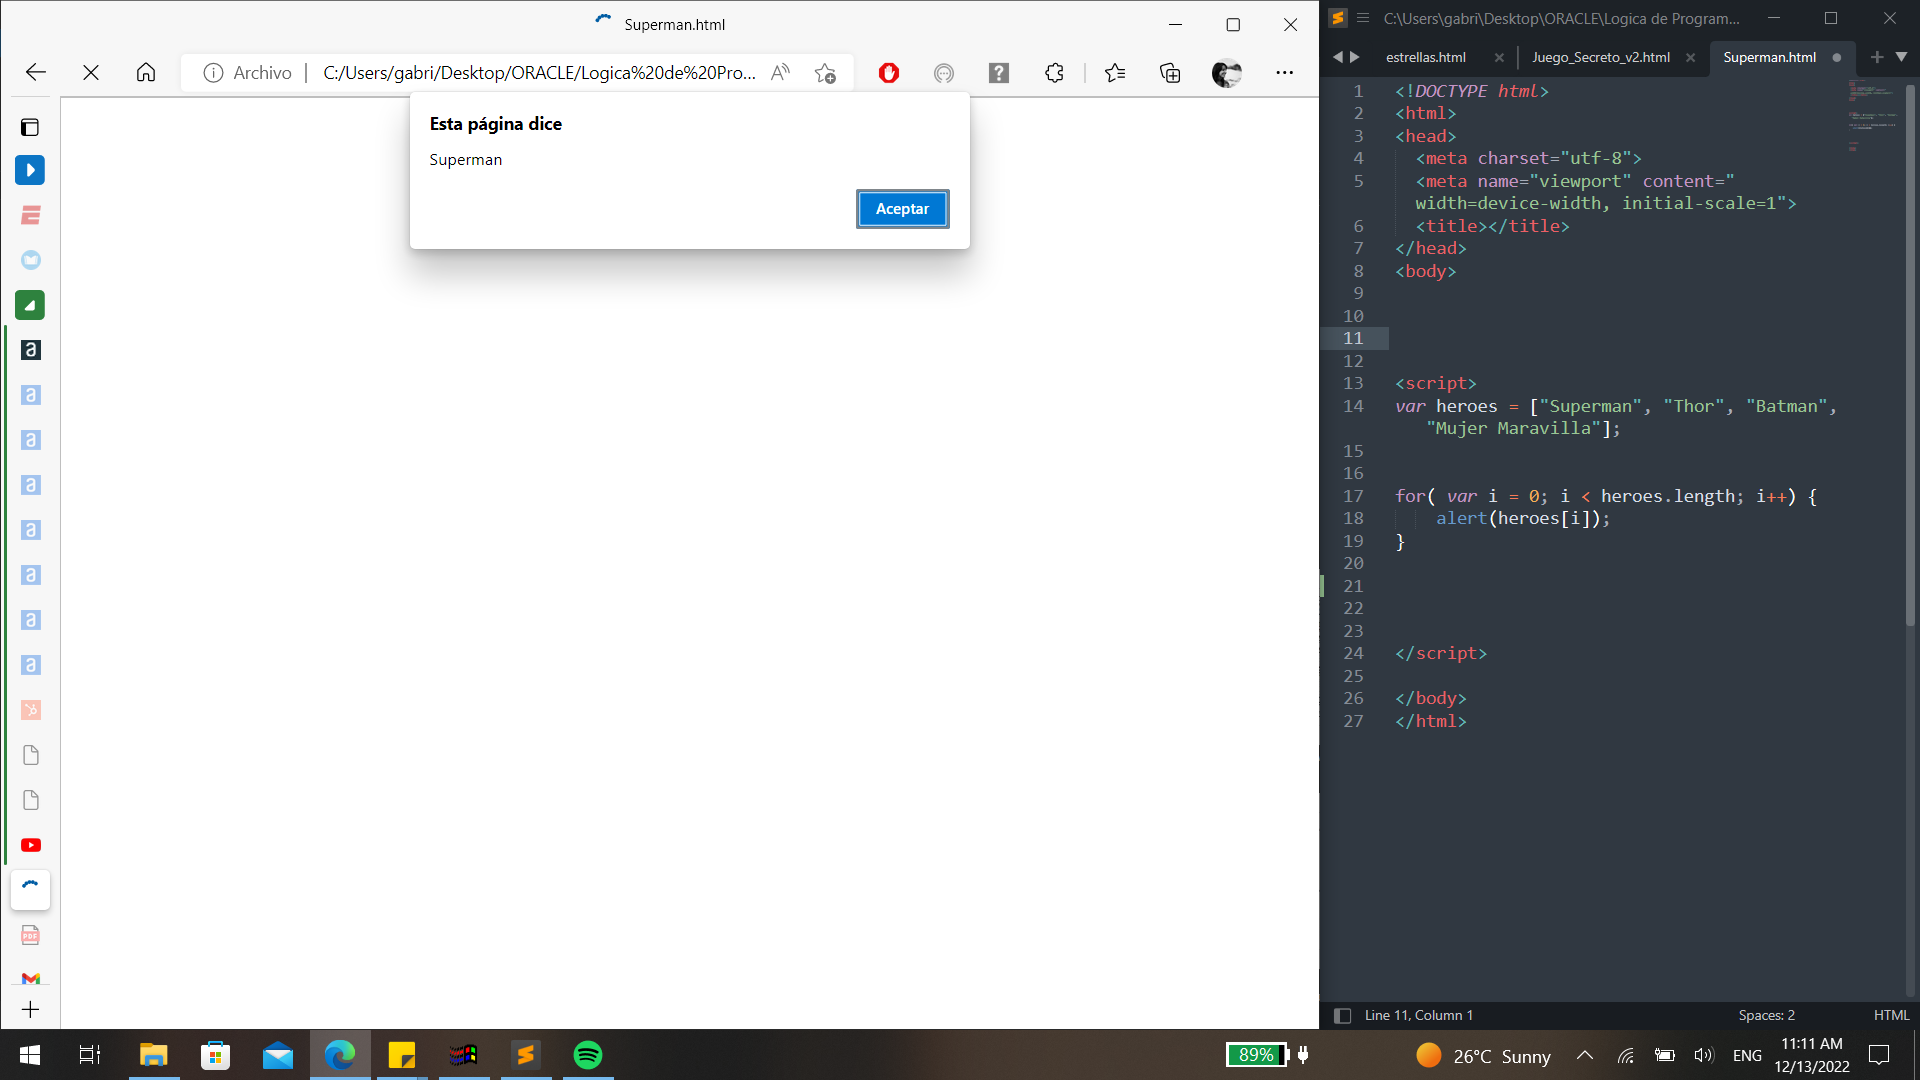Open Task View on the taskbar
Screen dimensions: 1920x1080
(90, 1055)
